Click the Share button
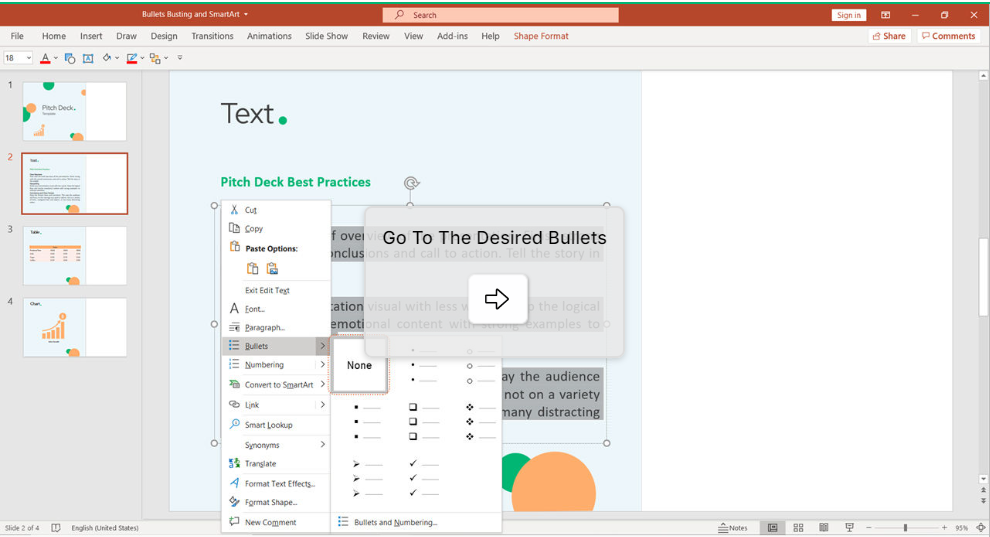990x537 pixels. [x=889, y=36]
